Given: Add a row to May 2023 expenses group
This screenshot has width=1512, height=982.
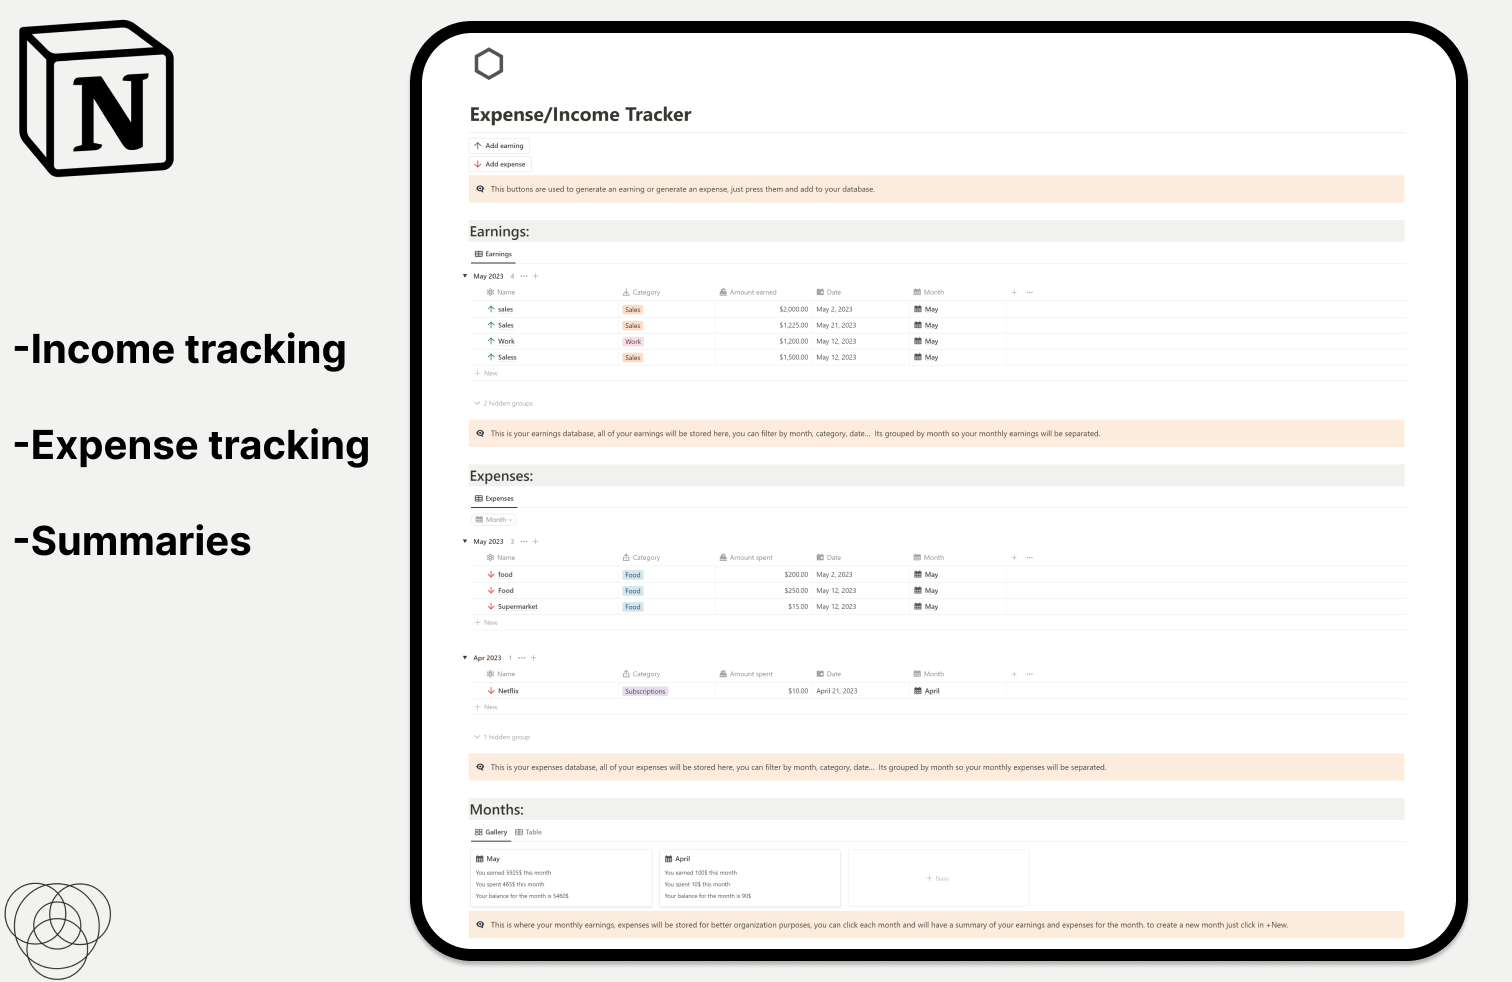Looking at the screenshot, I should pos(536,541).
